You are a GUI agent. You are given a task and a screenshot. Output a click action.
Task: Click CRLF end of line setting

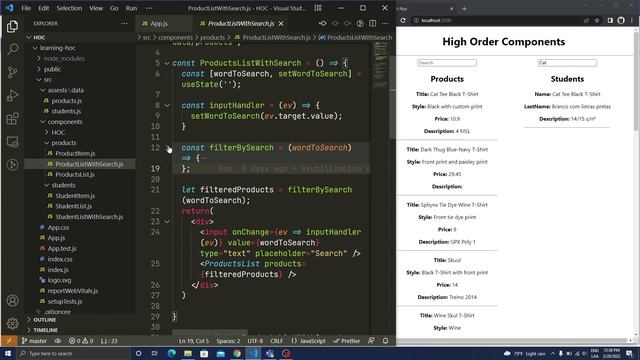tap(276, 341)
